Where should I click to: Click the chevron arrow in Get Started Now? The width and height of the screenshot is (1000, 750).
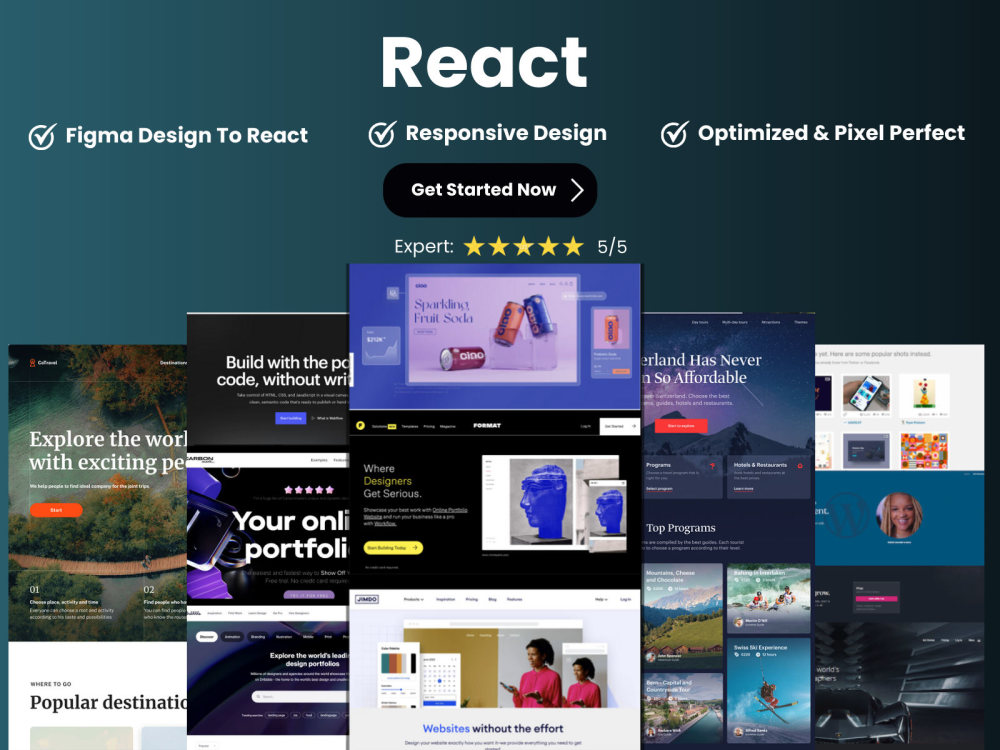pos(577,190)
